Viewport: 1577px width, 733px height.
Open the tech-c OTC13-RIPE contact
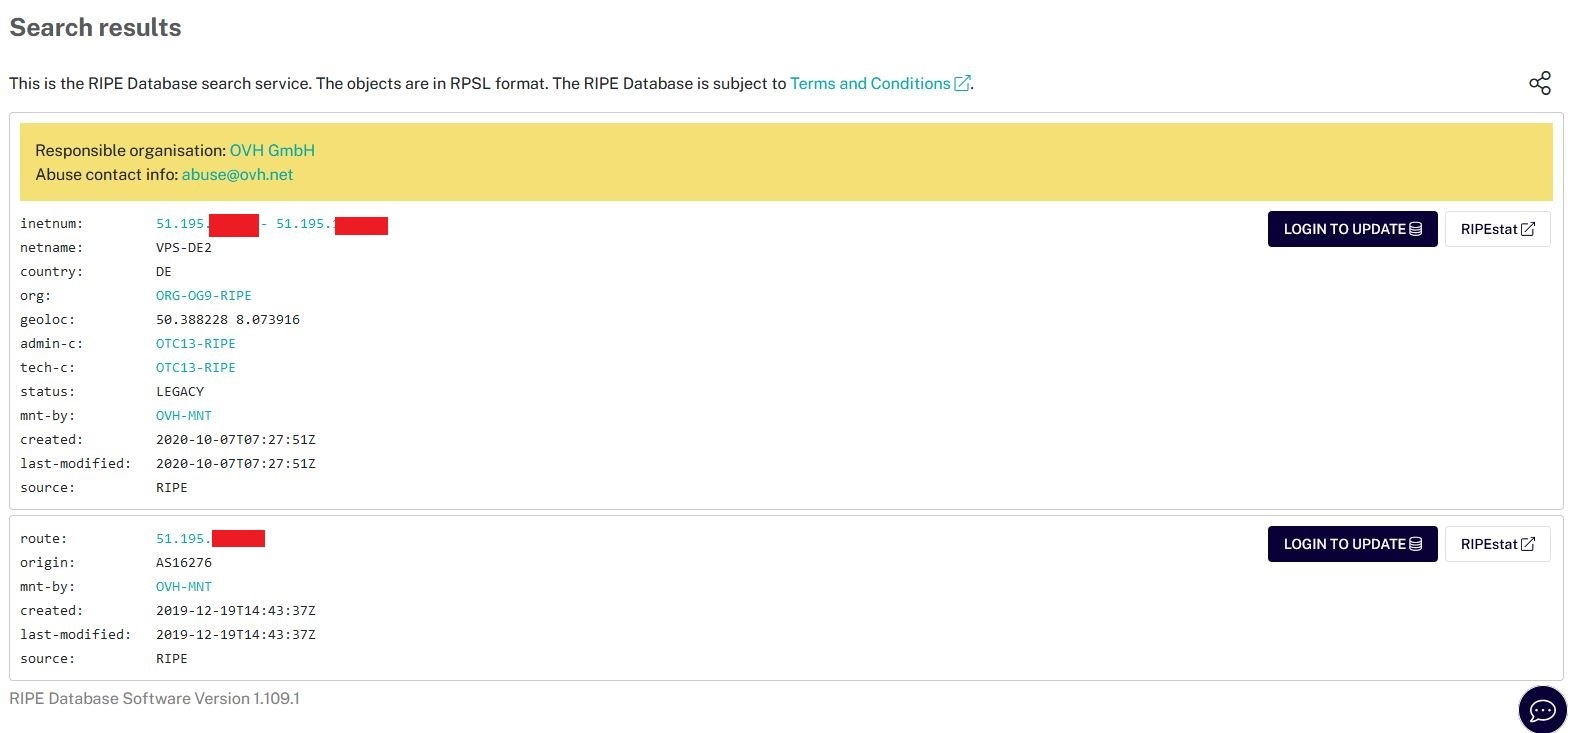195,368
